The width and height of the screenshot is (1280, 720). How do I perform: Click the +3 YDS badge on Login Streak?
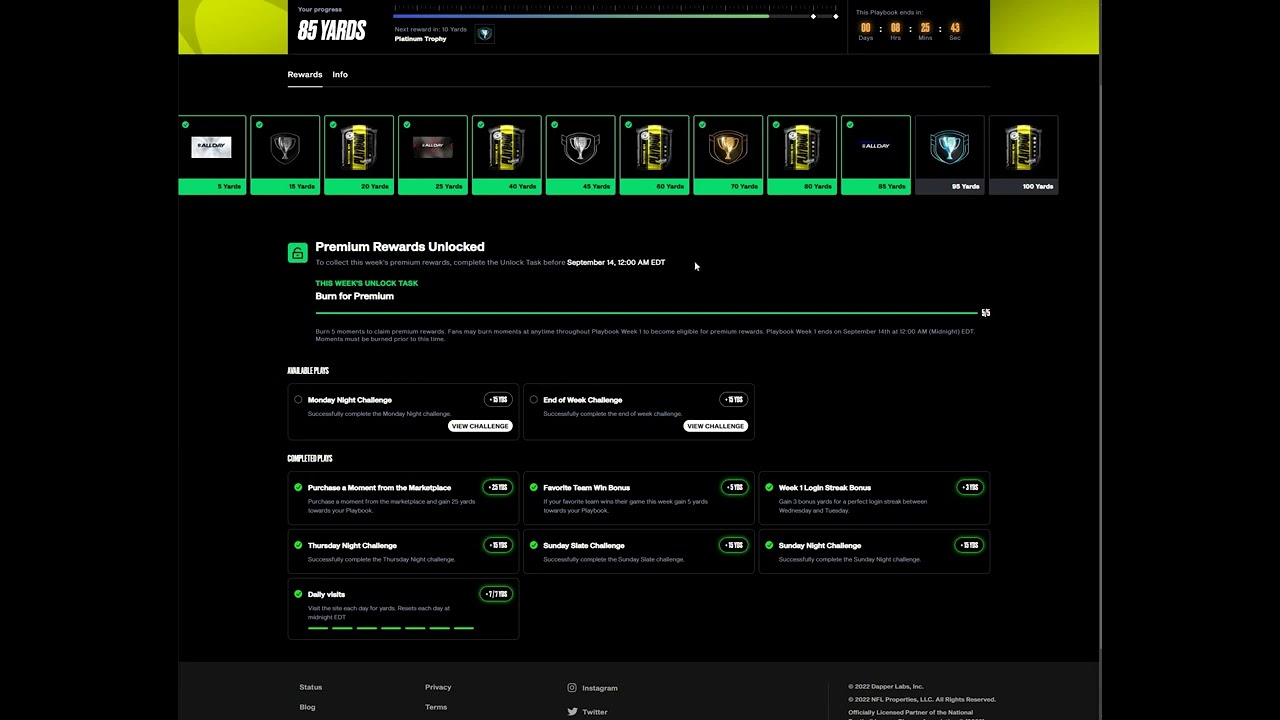970,488
